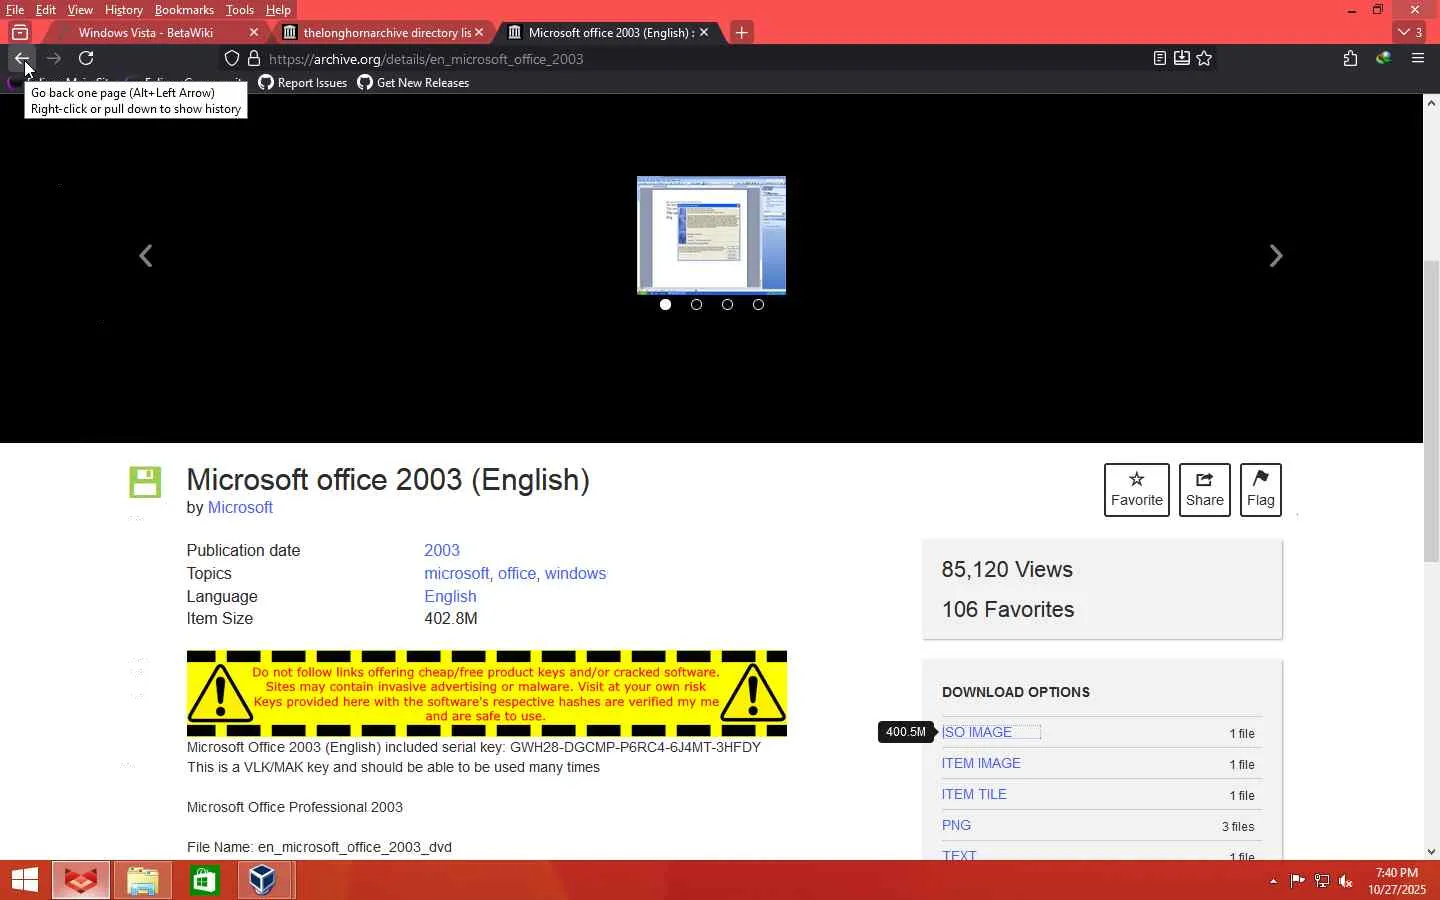Open the English language link
This screenshot has width=1440, height=900.
[450, 597]
